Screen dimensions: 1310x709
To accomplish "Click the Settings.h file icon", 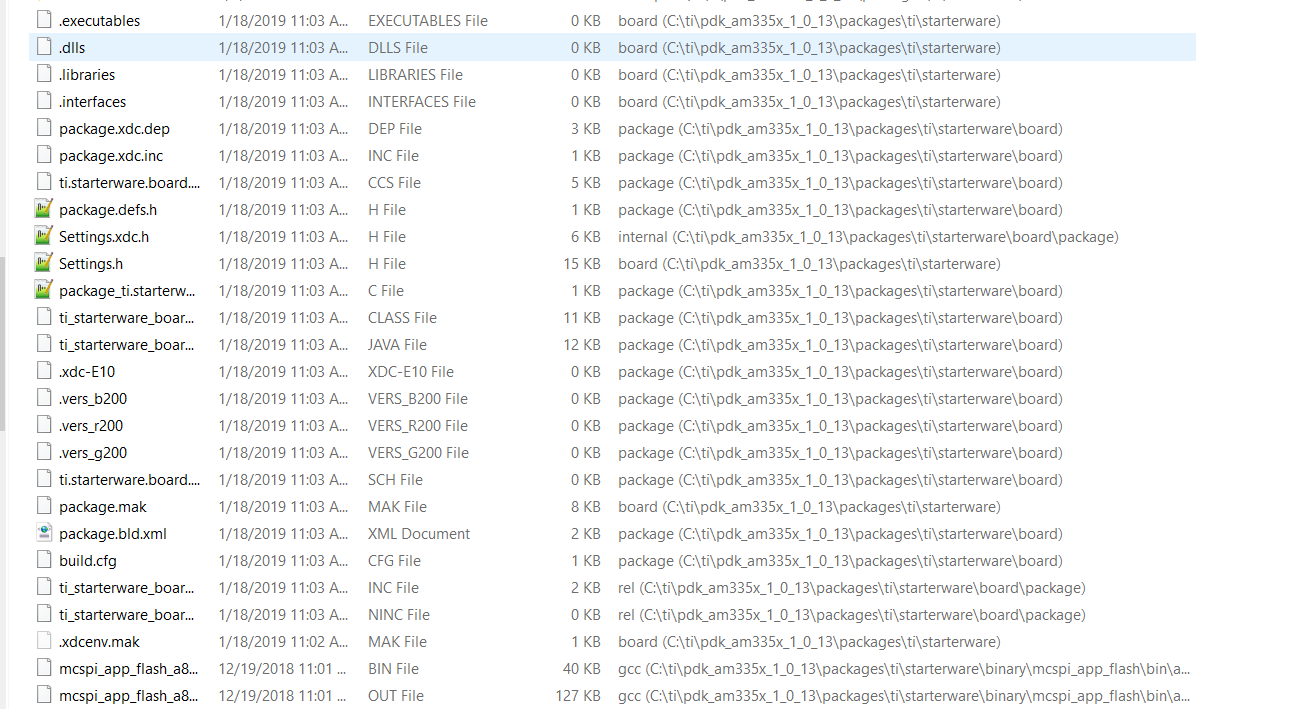I will pos(42,263).
